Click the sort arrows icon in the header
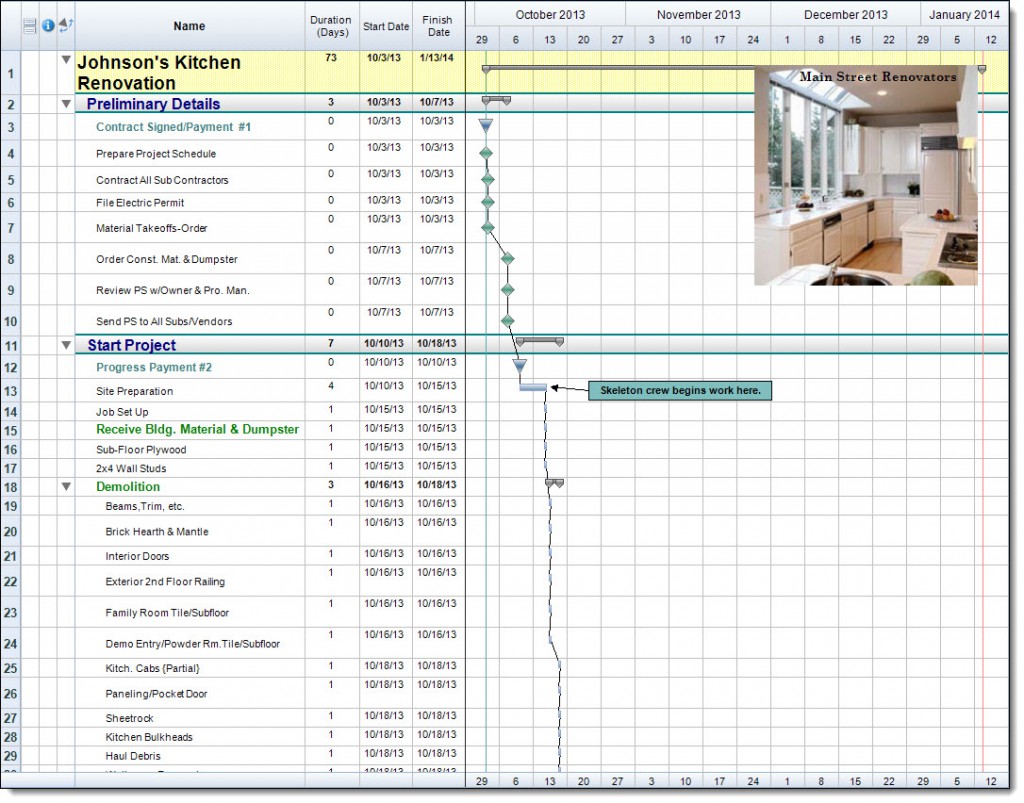Viewport: 1024px width, 803px height. pos(66,25)
